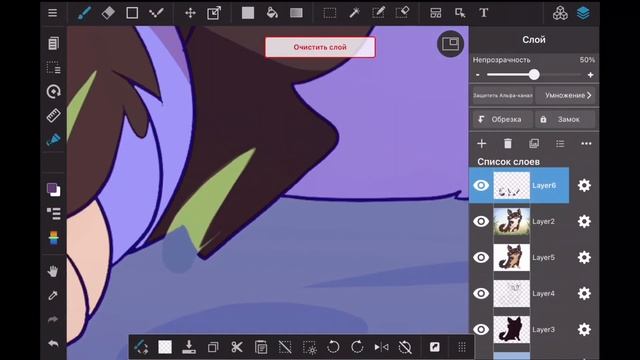
Task: Open the hamburger main menu
Action: click(x=53, y=13)
